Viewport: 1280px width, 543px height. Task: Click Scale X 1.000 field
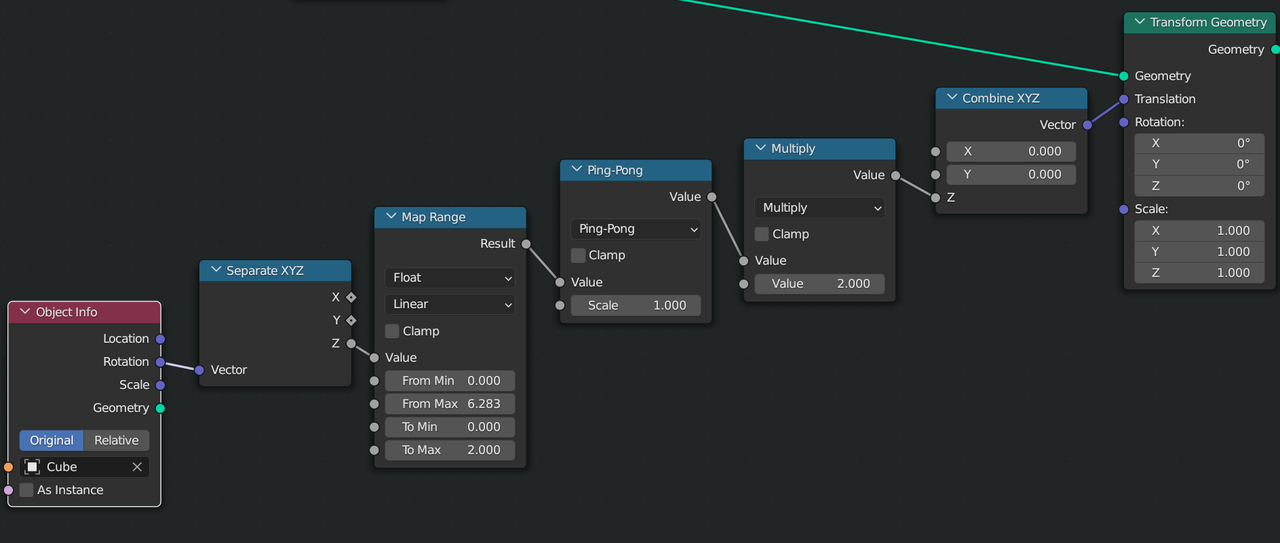[x=1199, y=230]
